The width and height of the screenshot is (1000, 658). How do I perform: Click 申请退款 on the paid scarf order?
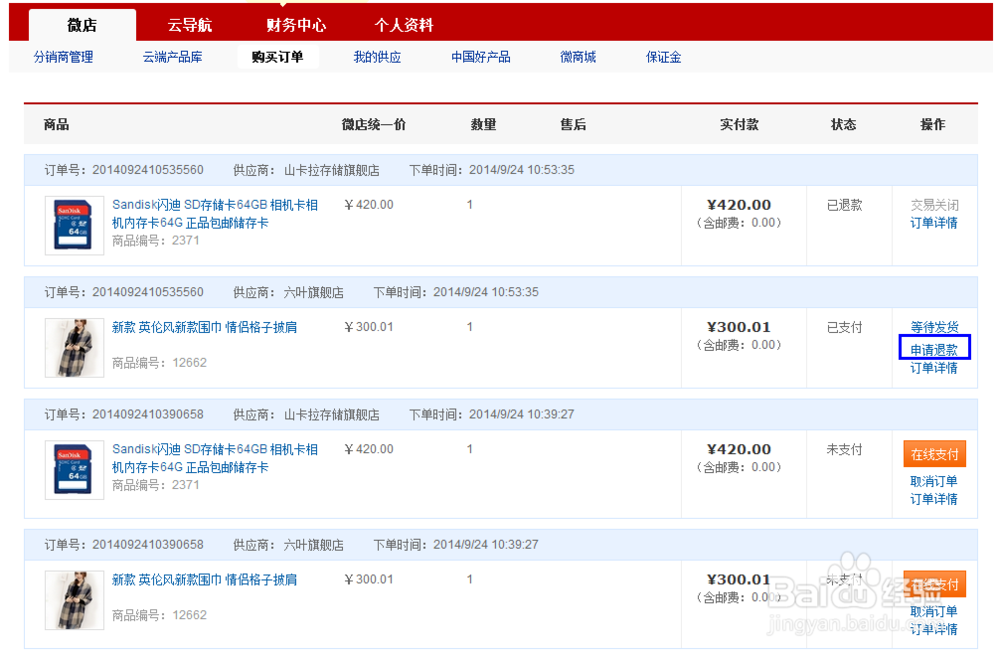point(932,348)
